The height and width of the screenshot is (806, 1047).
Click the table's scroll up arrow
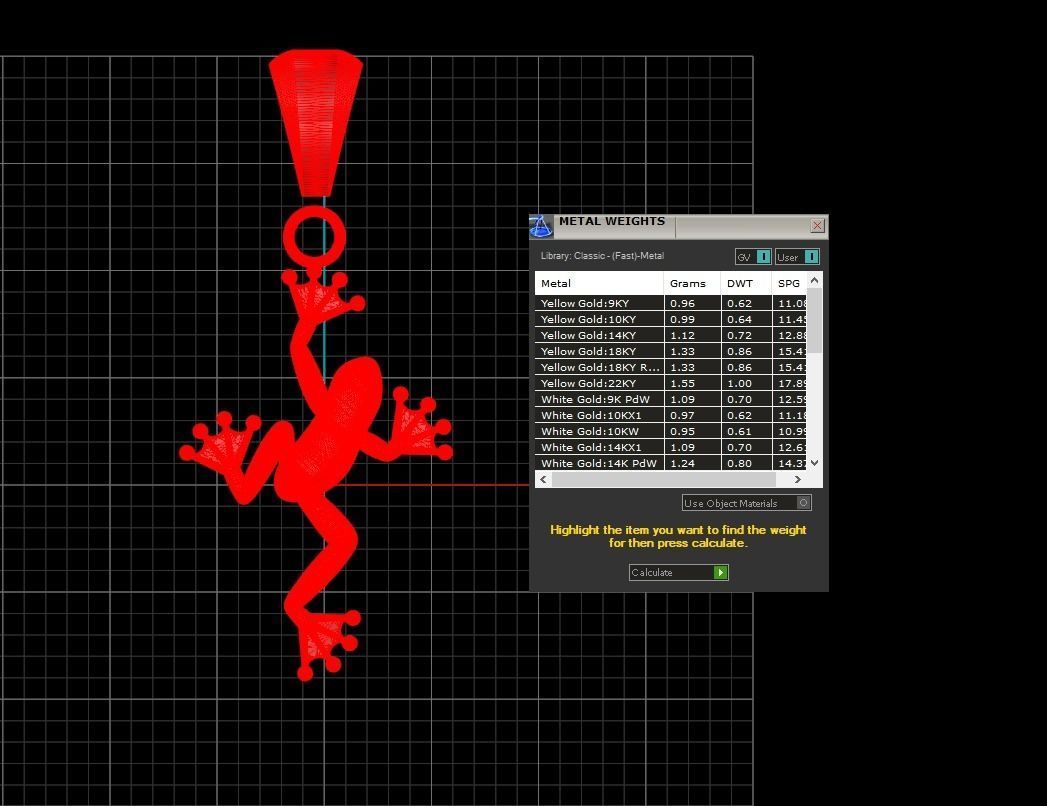(815, 280)
